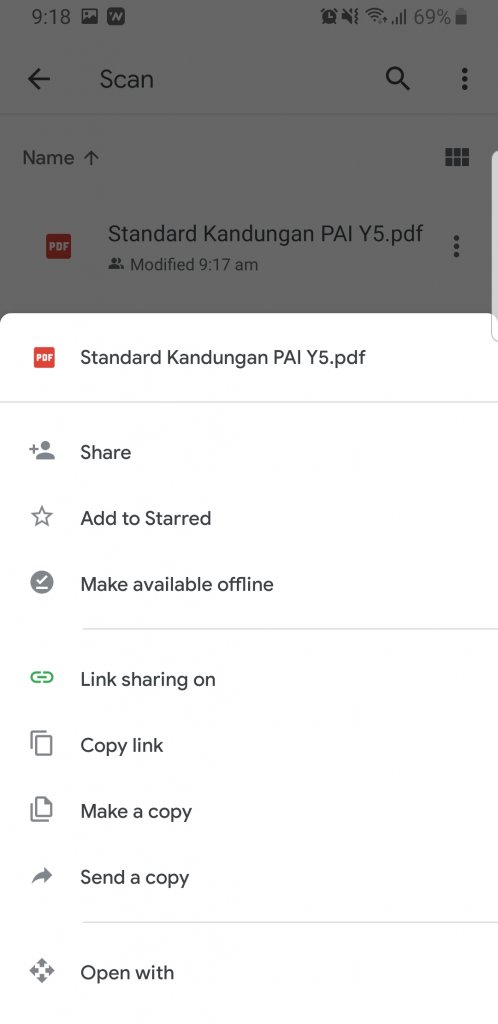The width and height of the screenshot is (498, 1024).
Task: Choose Open with option
Action: [x=249, y=972]
